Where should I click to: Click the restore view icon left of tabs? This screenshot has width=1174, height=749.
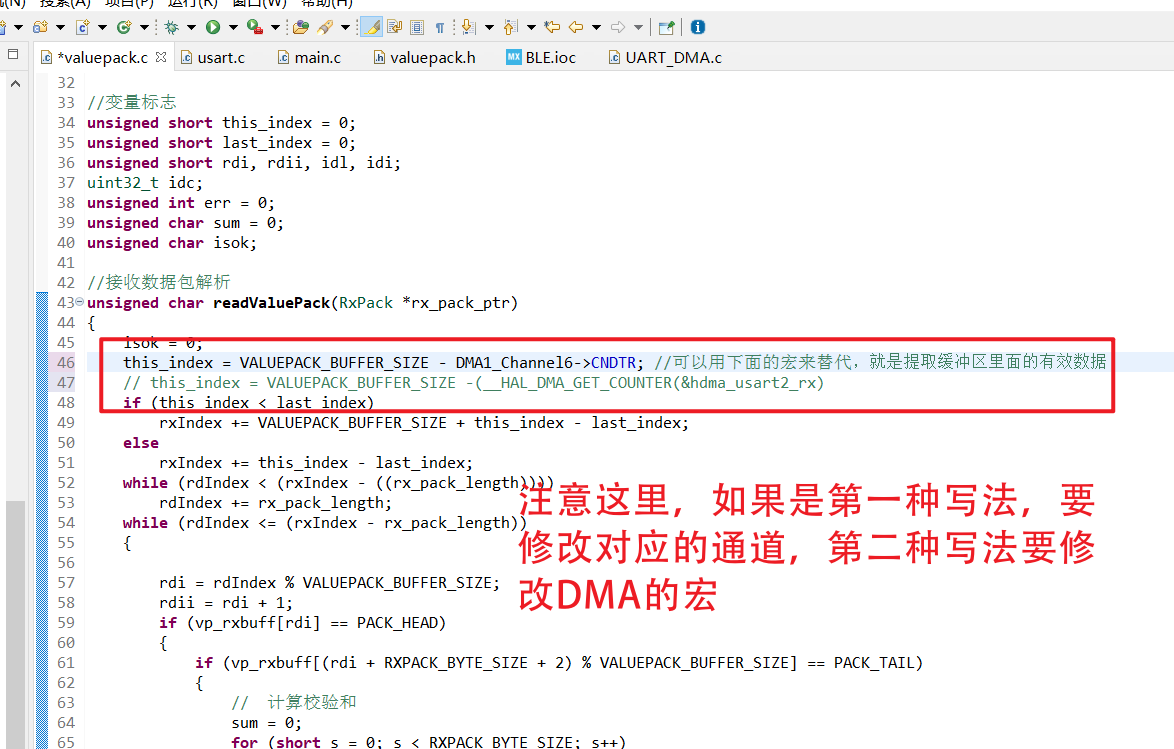click(x=13, y=55)
